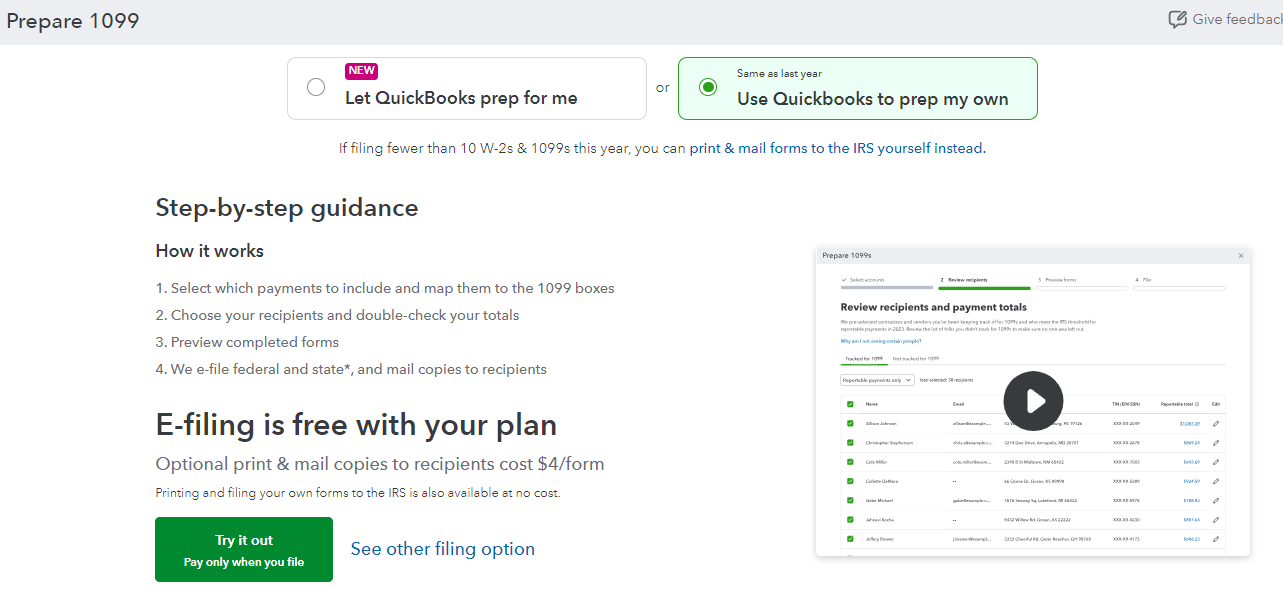Select the Tracked for 1099 tab
Image resolution: width=1283 pixels, height=589 pixels.
(x=864, y=359)
